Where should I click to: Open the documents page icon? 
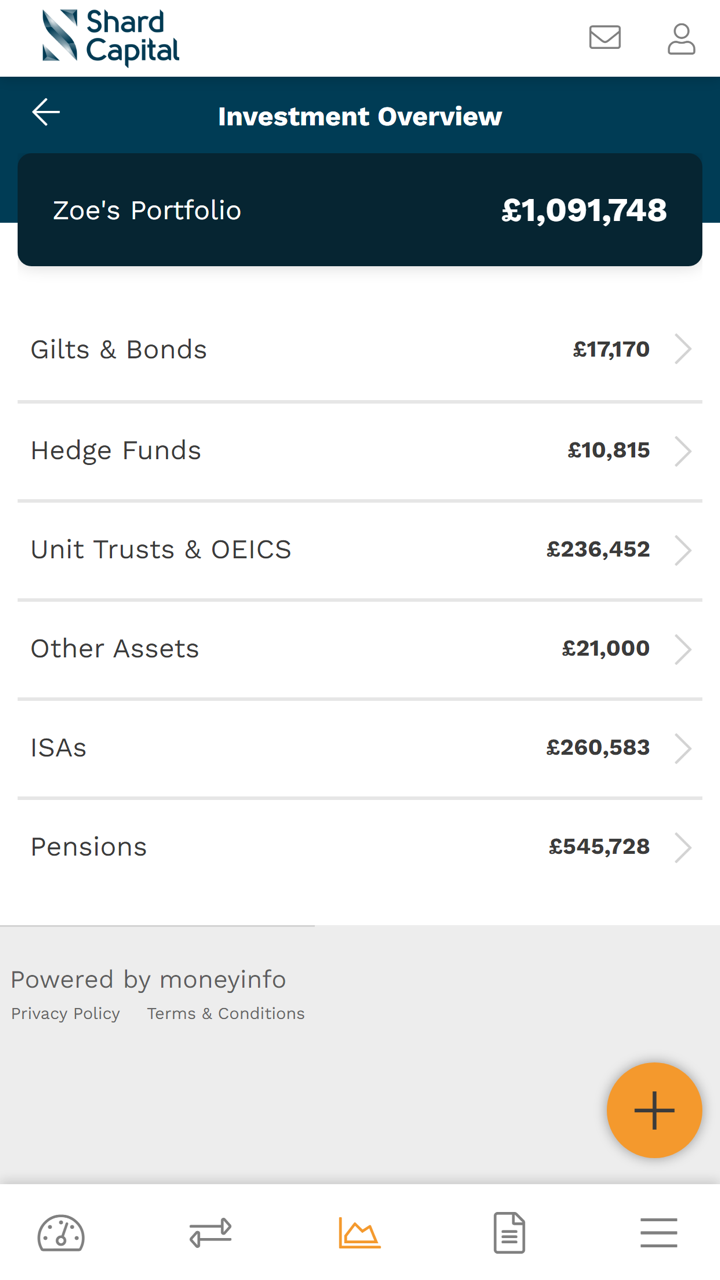point(509,1233)
